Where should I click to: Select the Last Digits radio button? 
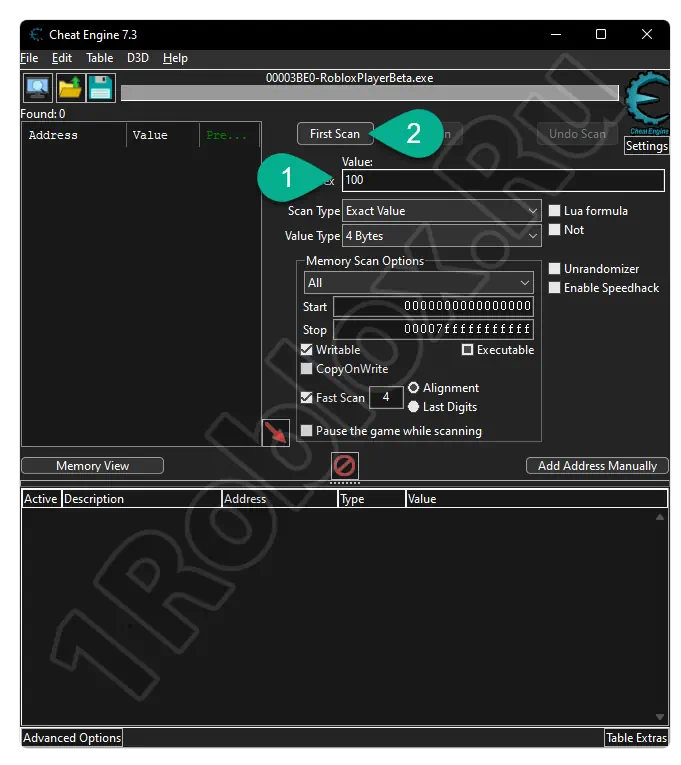pos(413,407)
